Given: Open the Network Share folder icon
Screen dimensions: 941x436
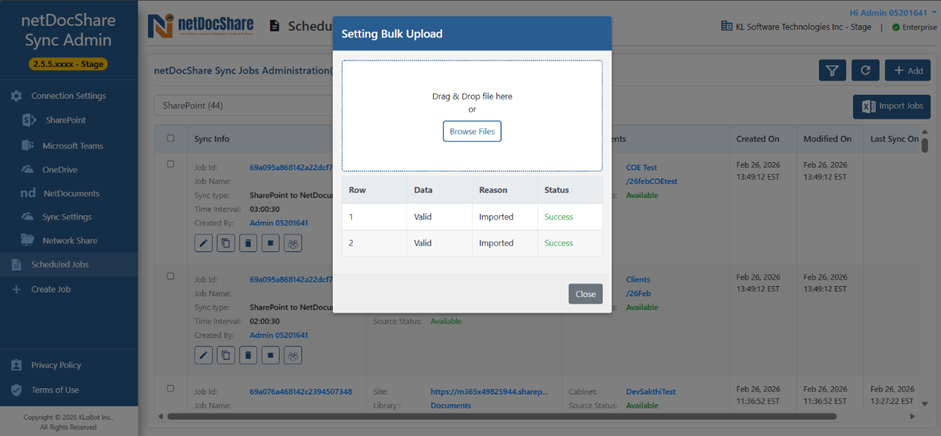Looking at the screenshot, I should pyautogui.click(x=28, y=240).
